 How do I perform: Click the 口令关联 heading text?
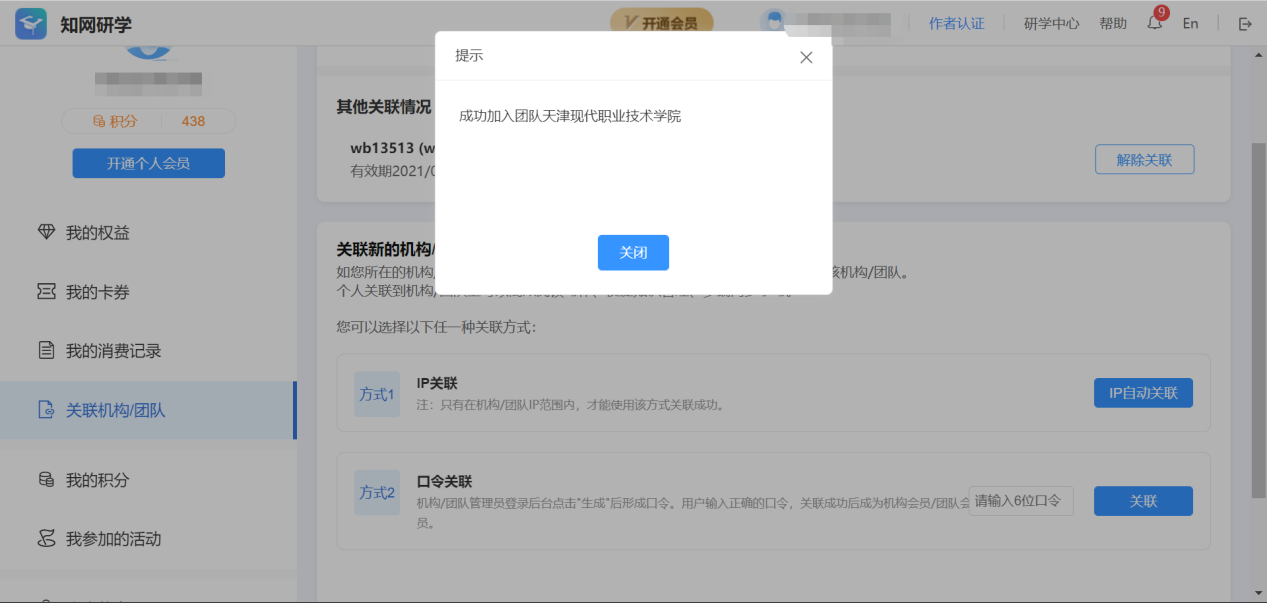point(444,481)
